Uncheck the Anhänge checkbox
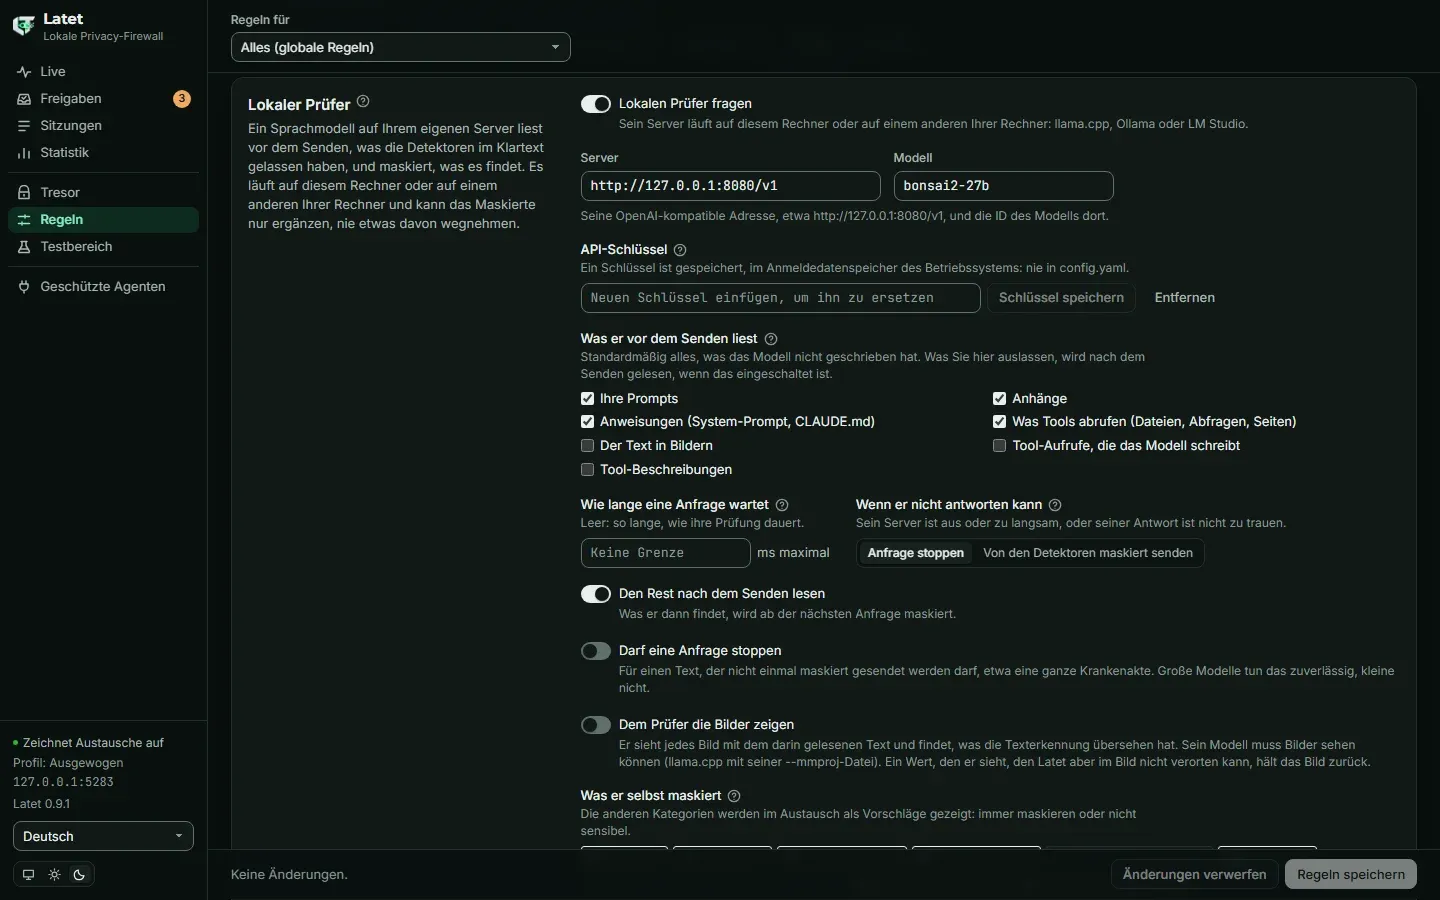This screenshot has width=1440, height=900. tap(999, 399)
